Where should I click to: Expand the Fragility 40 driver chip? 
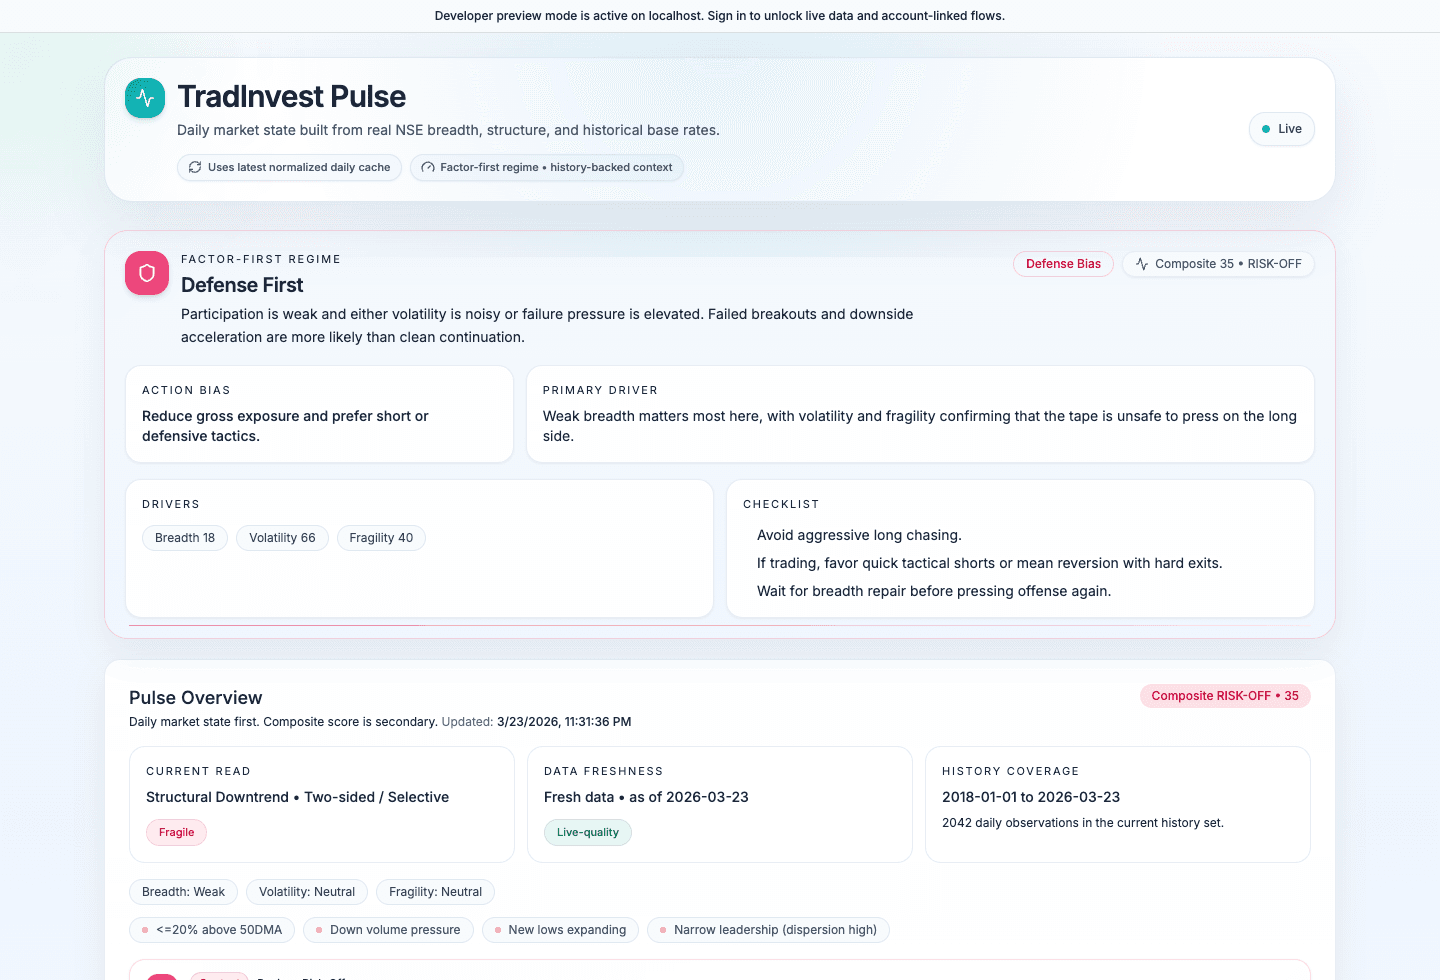[381, 537]
